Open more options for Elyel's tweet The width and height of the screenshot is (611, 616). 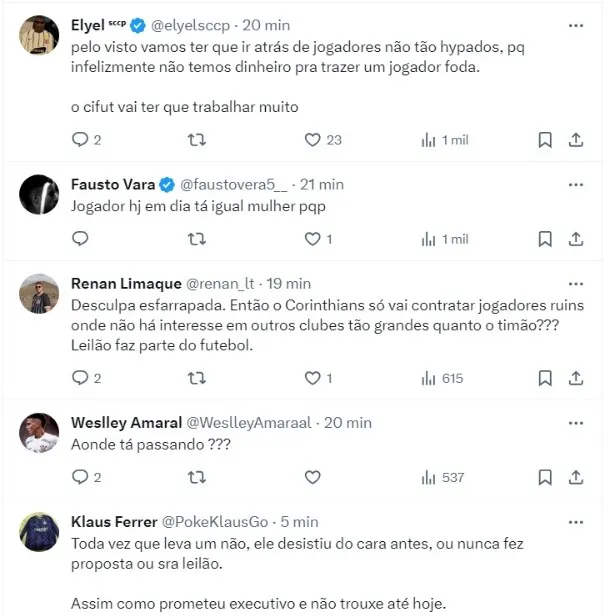pos(576,24)
